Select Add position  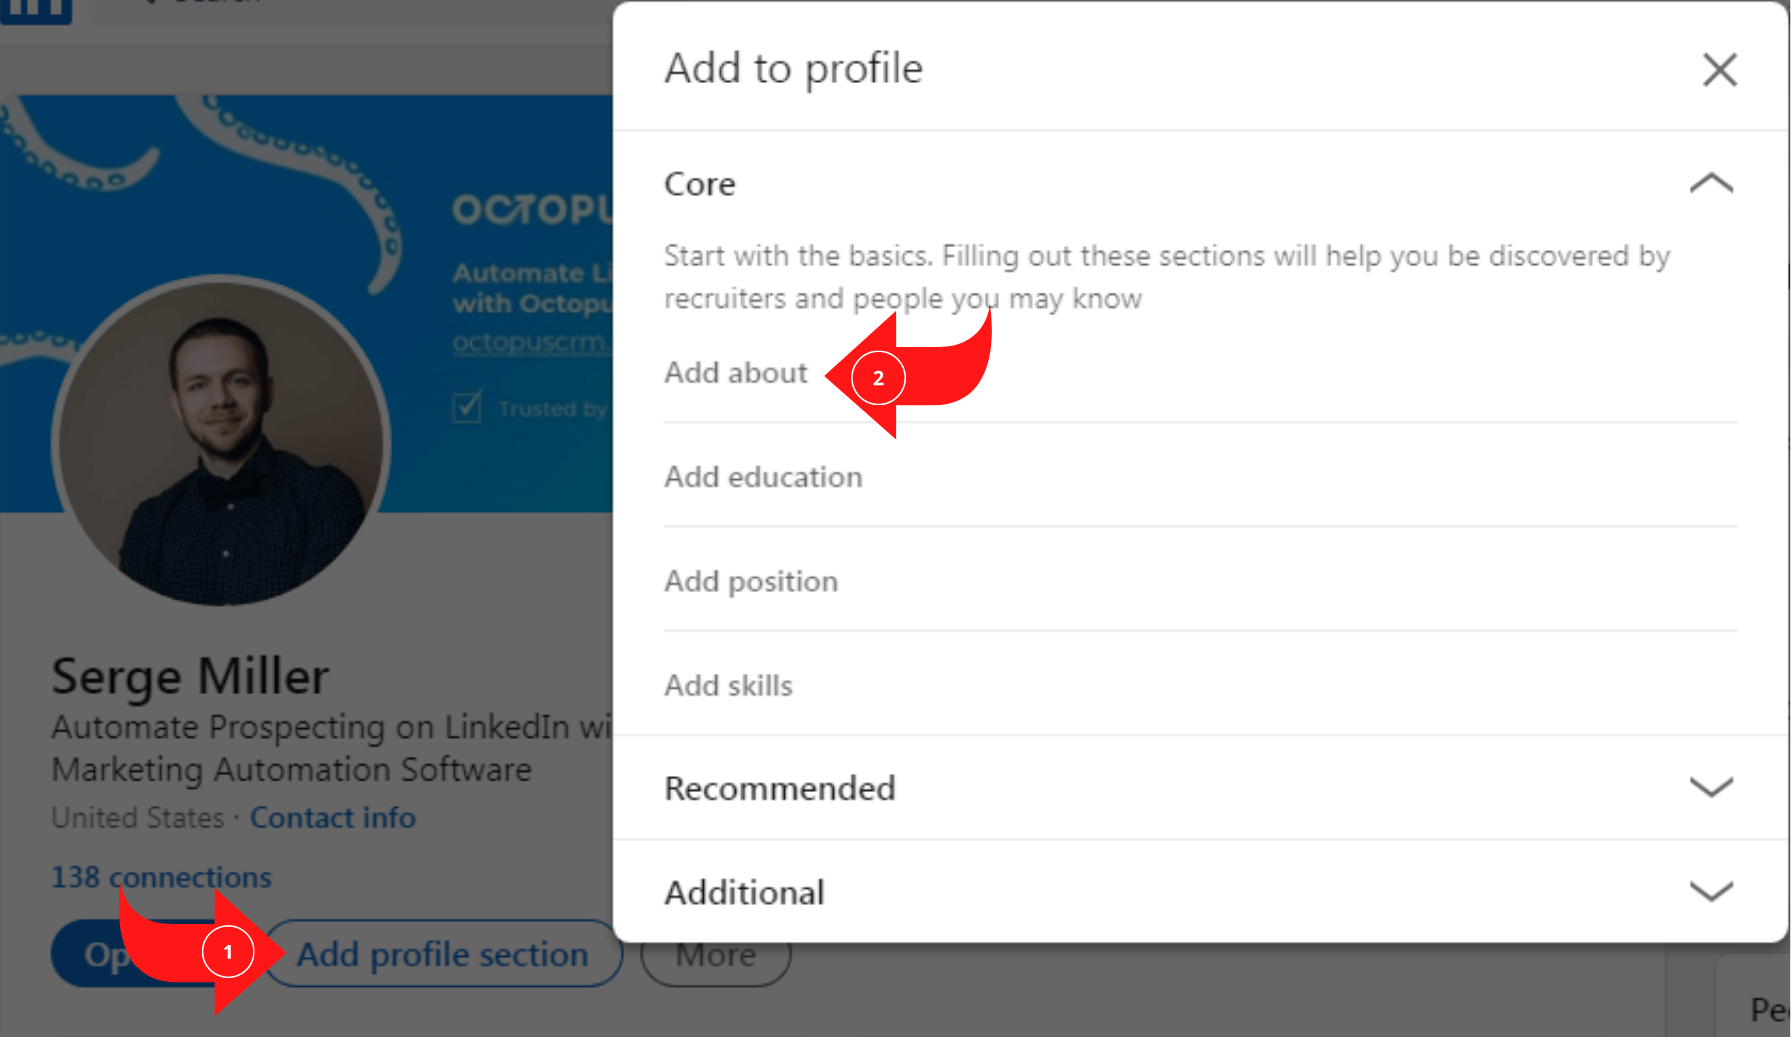click(x=751, y=581)
